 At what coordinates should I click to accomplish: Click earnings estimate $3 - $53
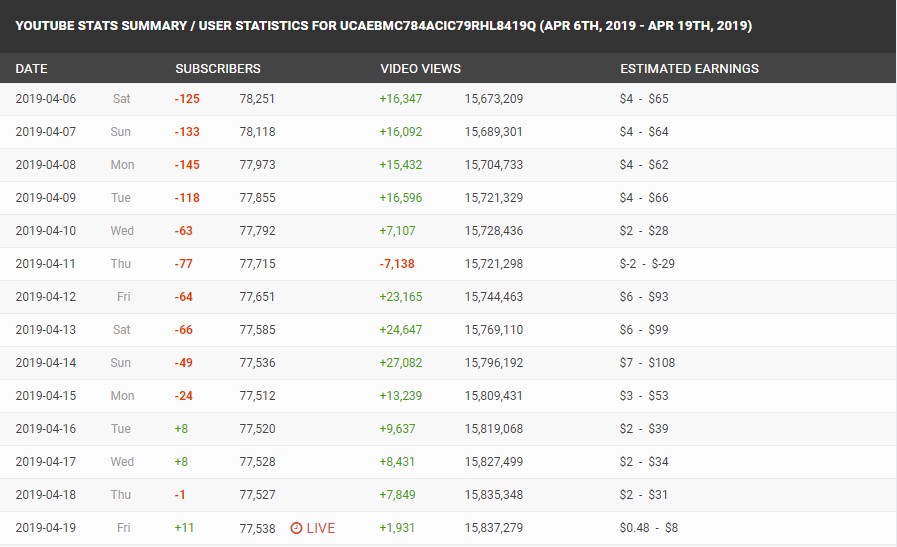[644, 396]
